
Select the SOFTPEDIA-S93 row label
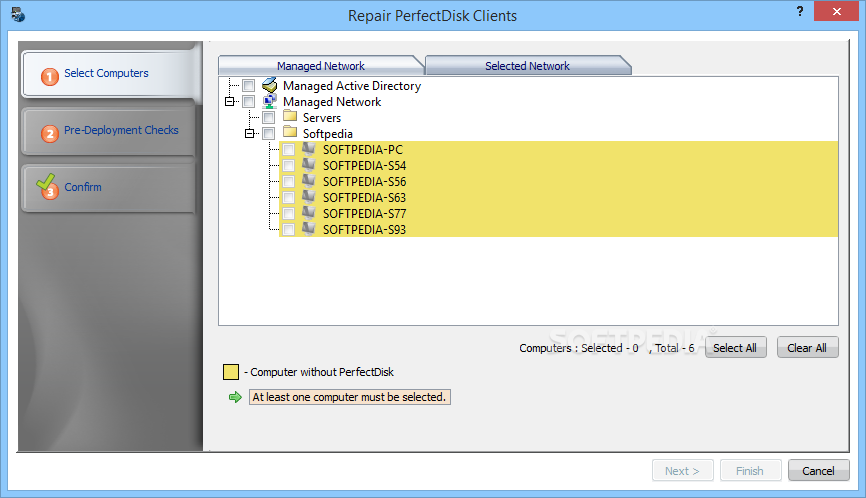click(365, 230)
